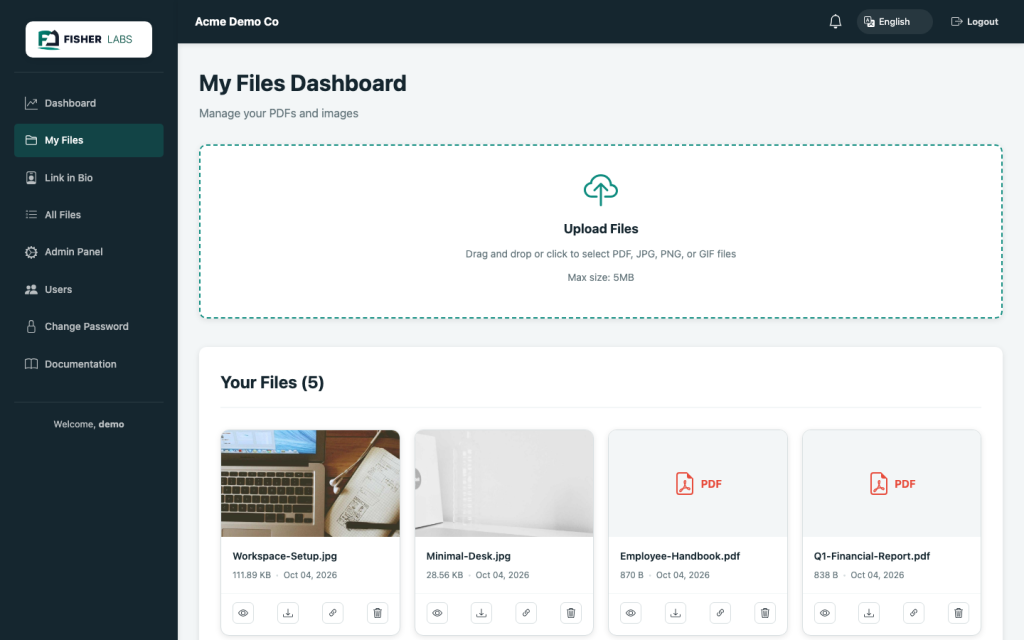Open the English language selector
Screen dimensions: 1024x640
point(894,22)
